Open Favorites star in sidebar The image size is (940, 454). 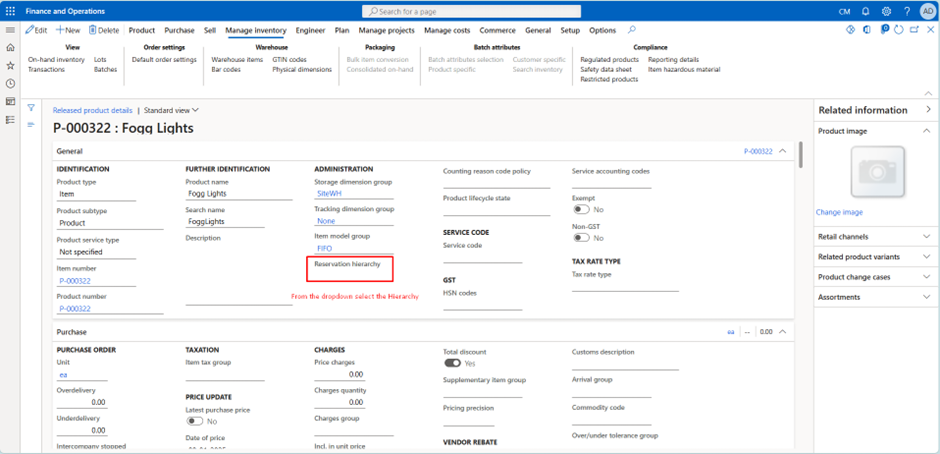(10, 65)
